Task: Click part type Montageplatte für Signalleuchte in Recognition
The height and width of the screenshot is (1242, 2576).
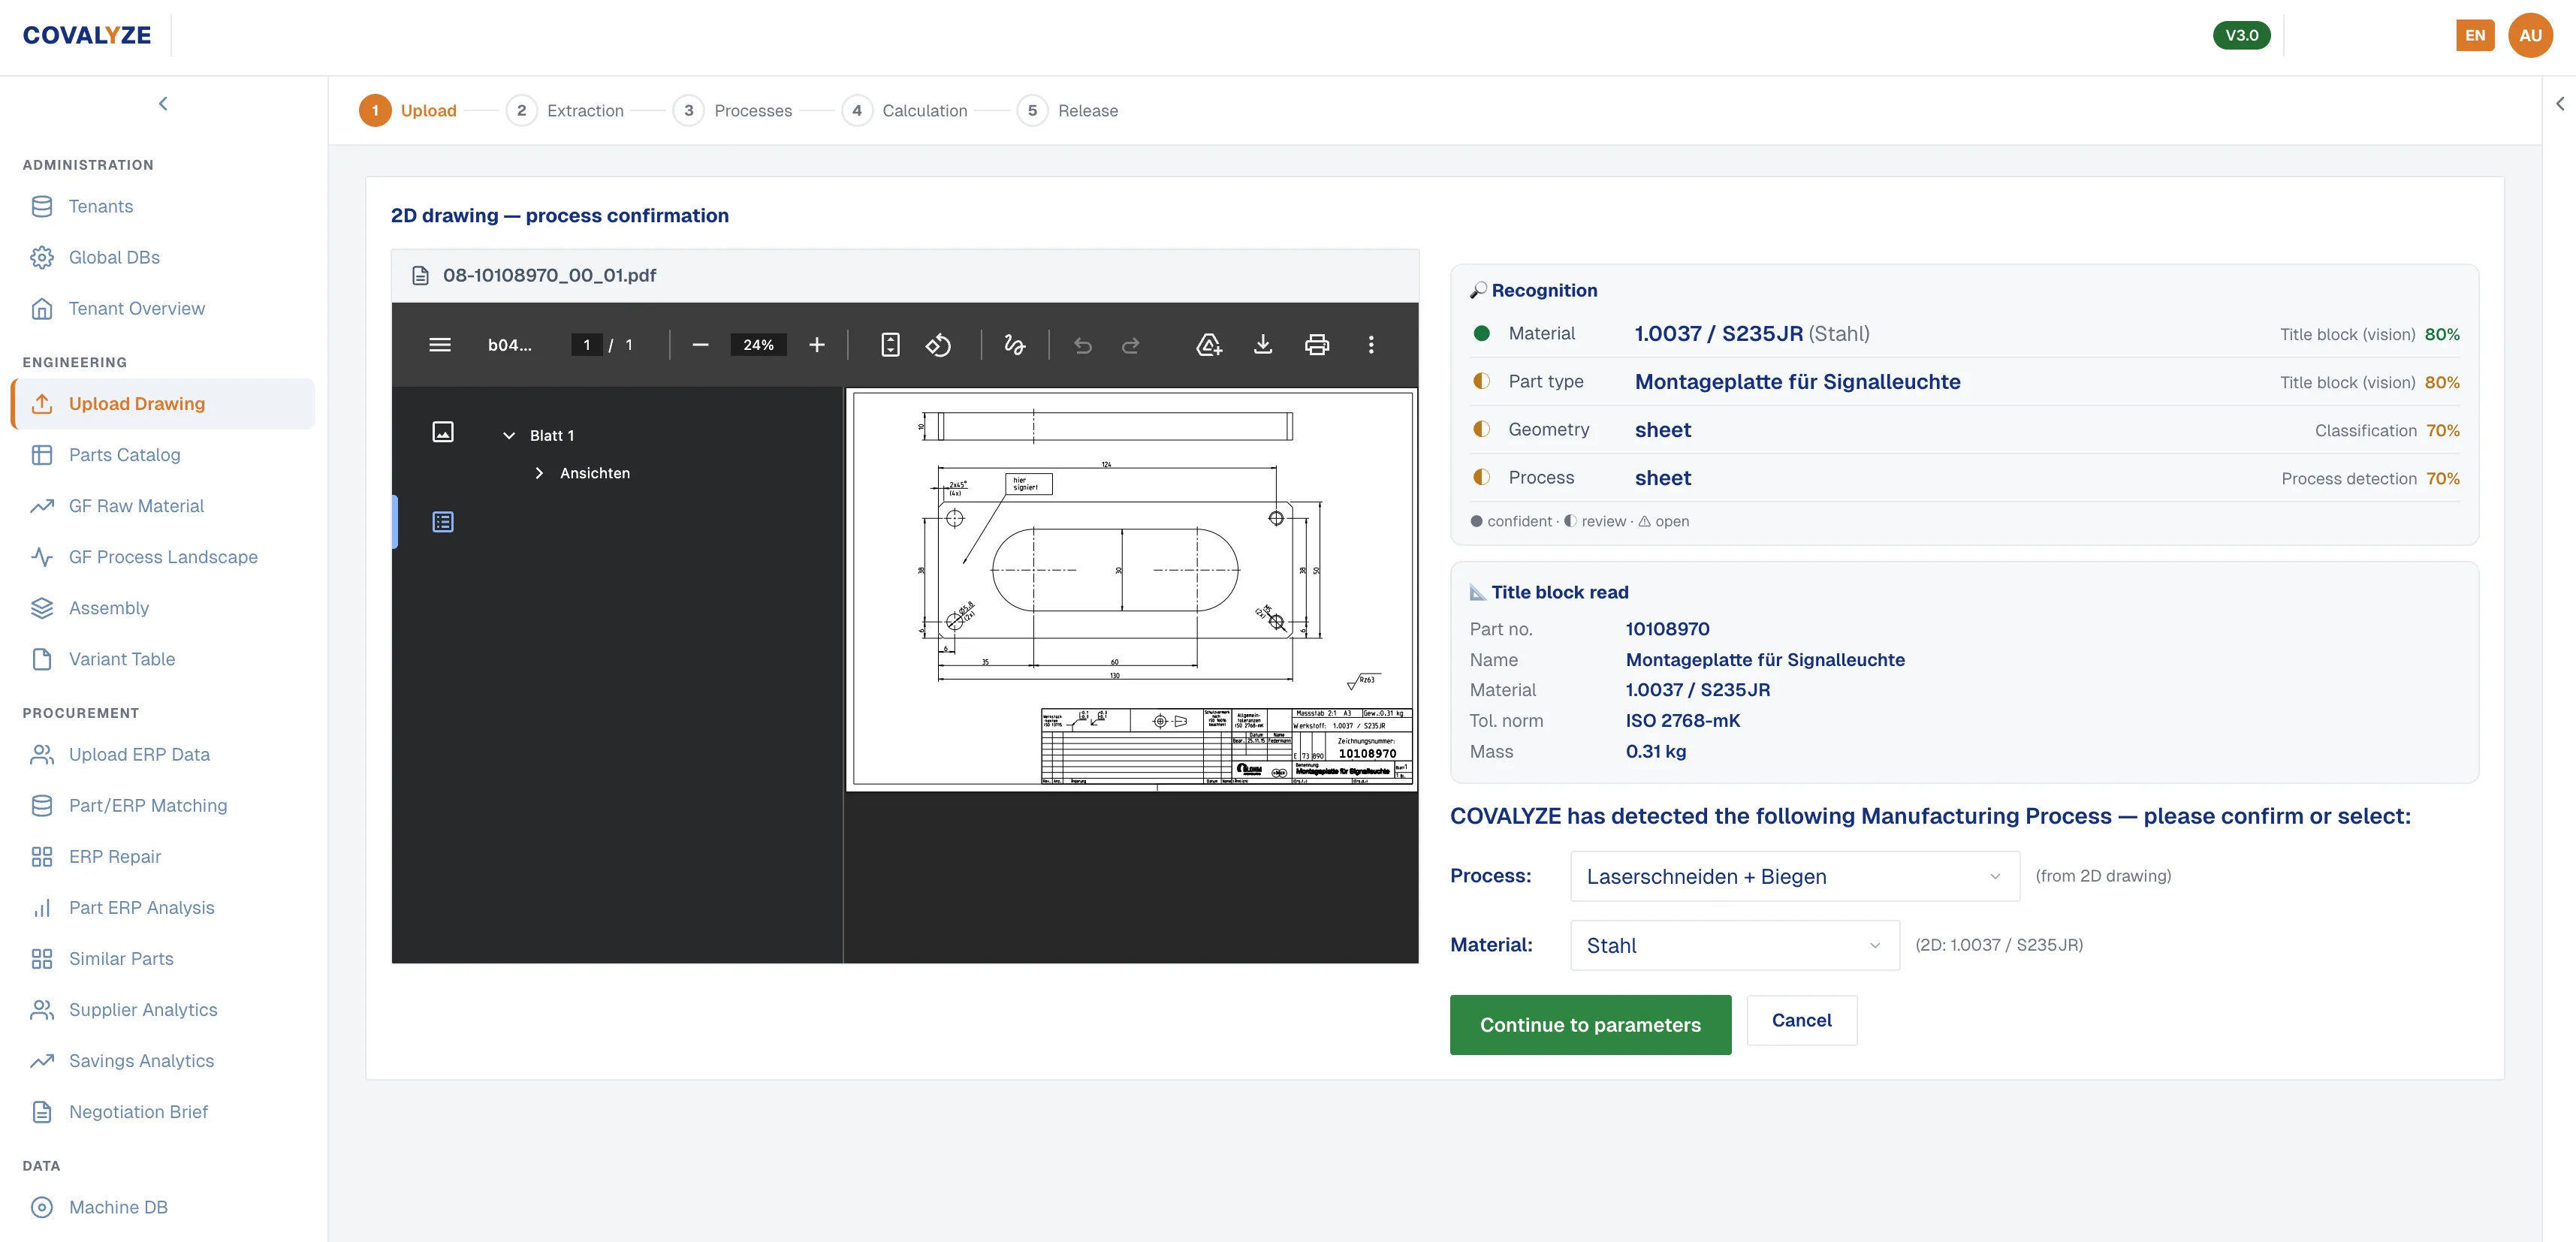Action: click(1797, 382)
